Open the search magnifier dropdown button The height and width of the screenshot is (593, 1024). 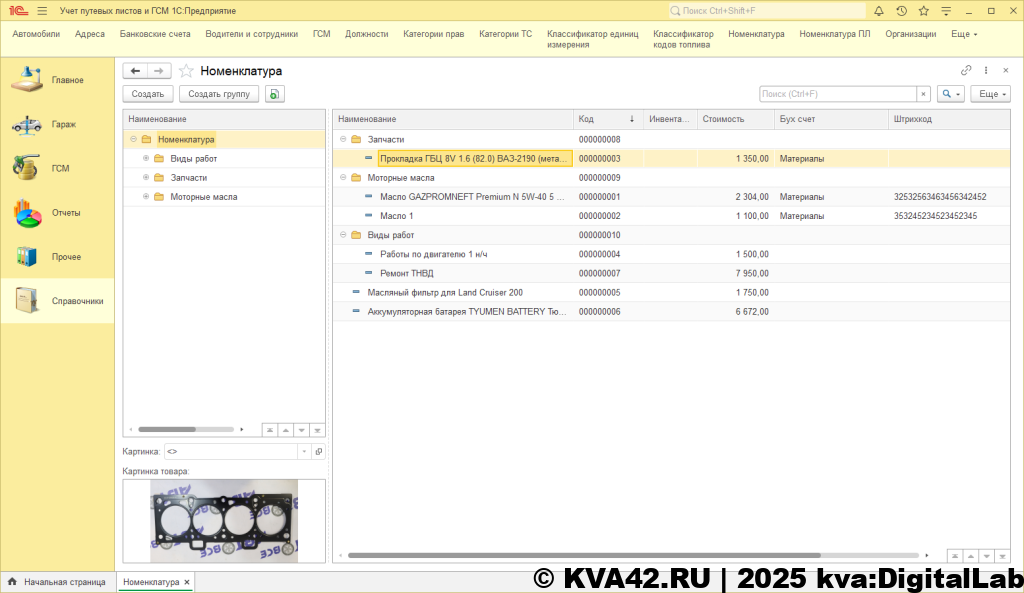951,94
